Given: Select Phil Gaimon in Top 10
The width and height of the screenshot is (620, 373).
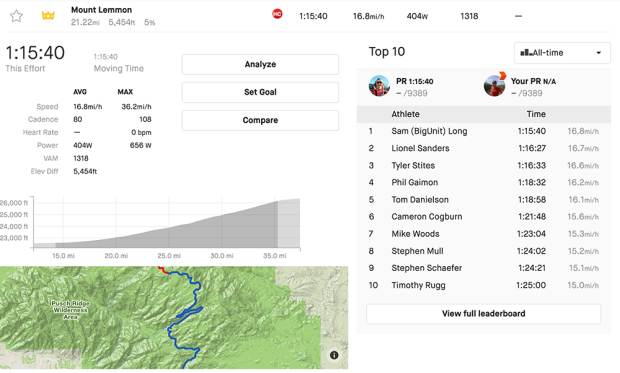Looking at the screenshot, I should [415, 182].
